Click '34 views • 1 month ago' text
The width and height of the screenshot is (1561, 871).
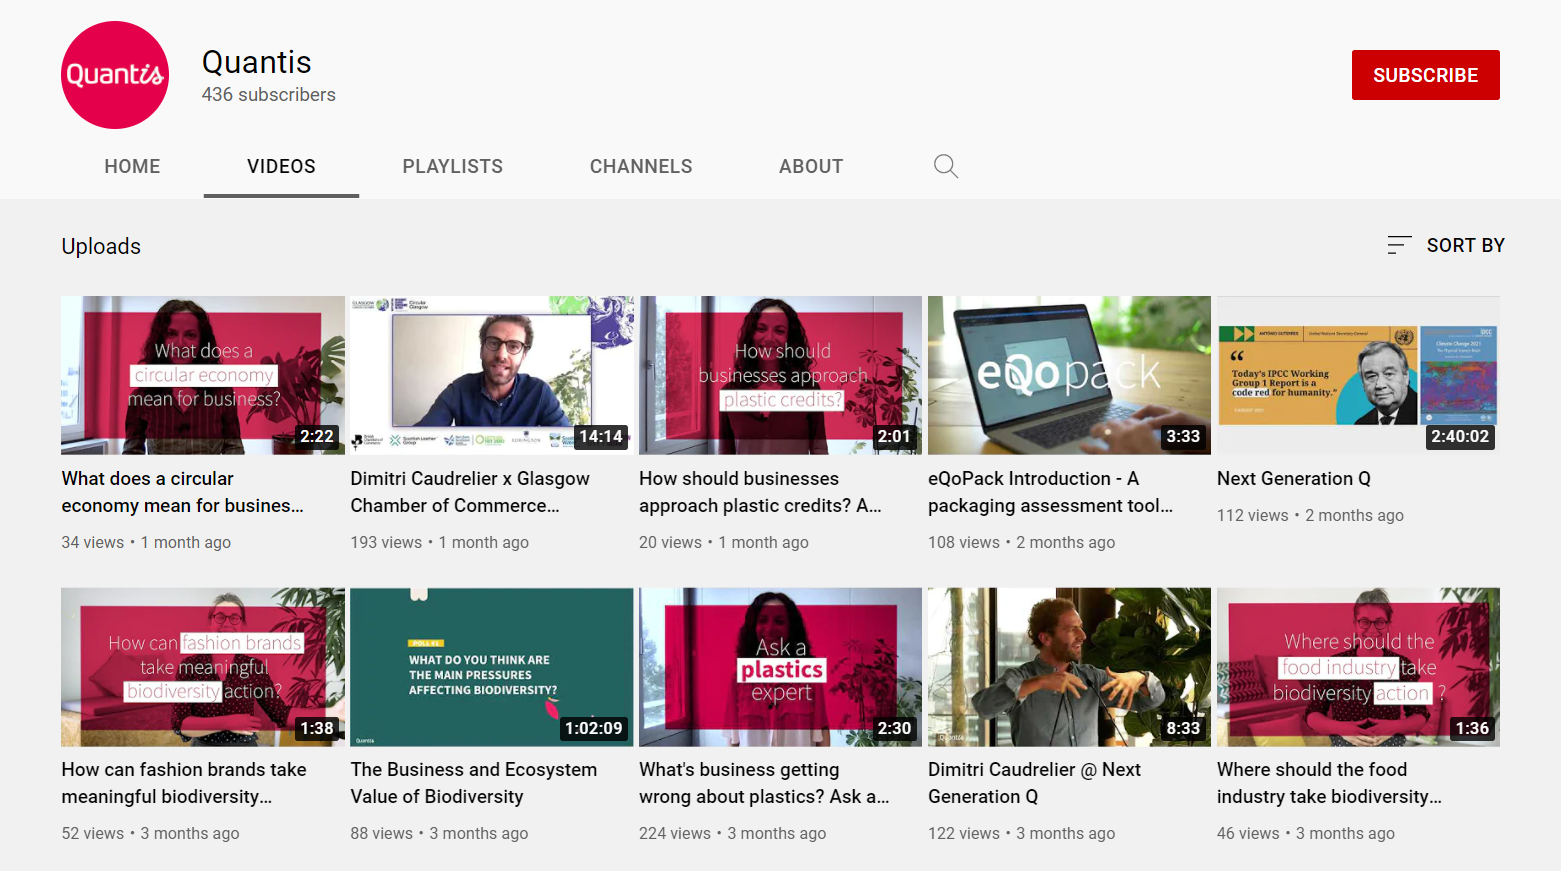(x=146, y=542)
